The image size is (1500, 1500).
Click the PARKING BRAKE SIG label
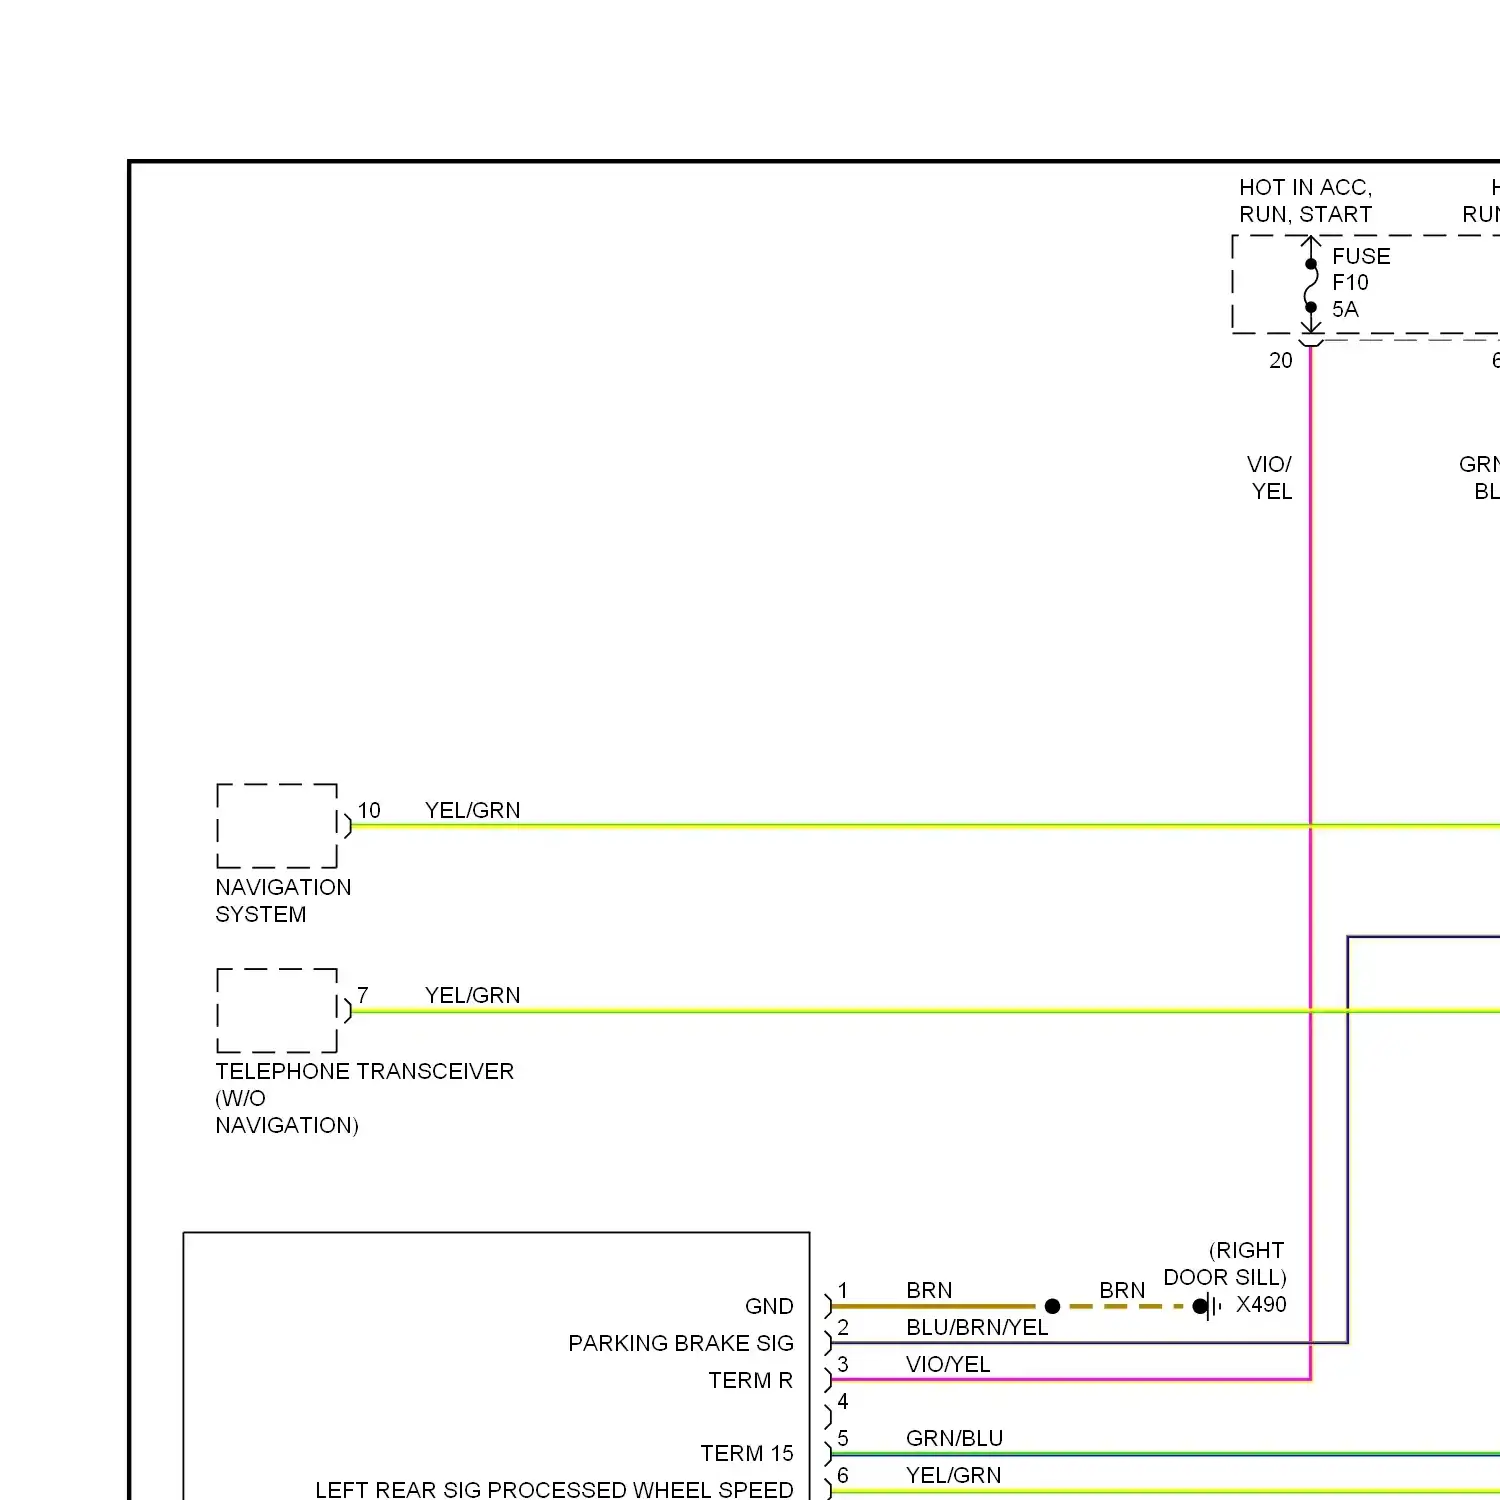click(681, 1343)
